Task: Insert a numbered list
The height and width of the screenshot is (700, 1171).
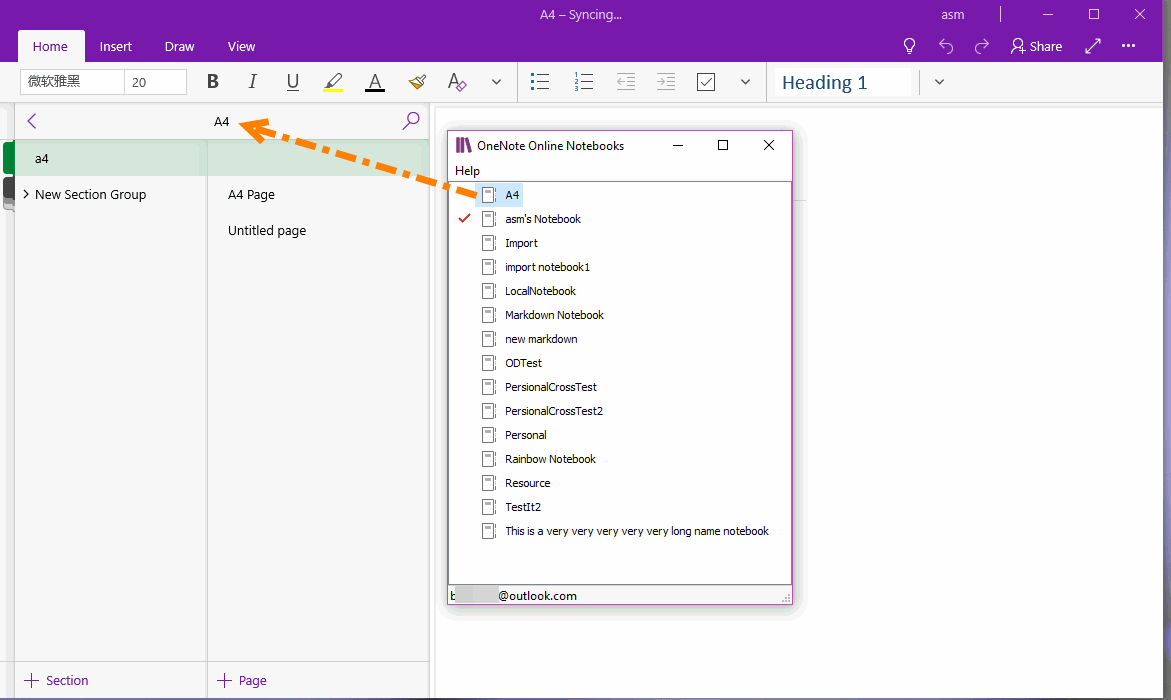Action: tap(583, 82)
